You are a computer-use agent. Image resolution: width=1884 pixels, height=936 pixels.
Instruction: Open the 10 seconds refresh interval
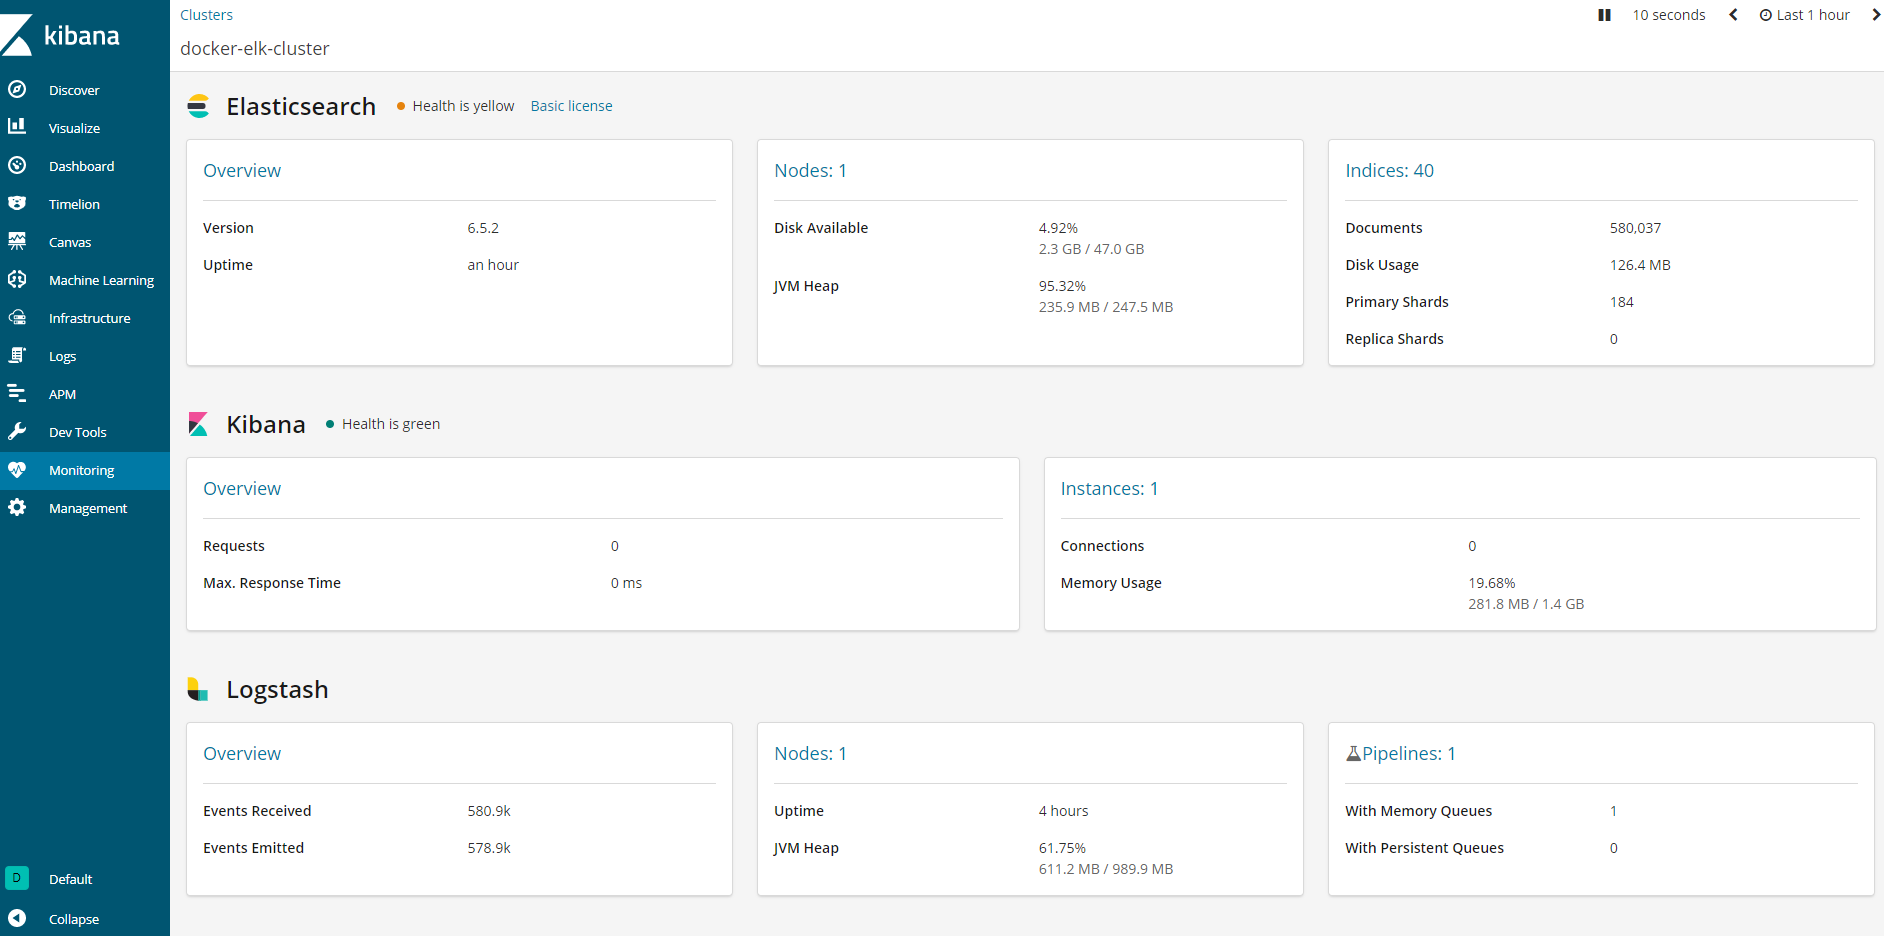tap(1669, 15)
